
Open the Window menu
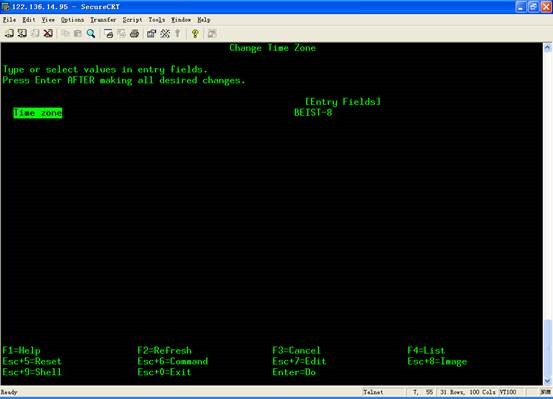181,20
